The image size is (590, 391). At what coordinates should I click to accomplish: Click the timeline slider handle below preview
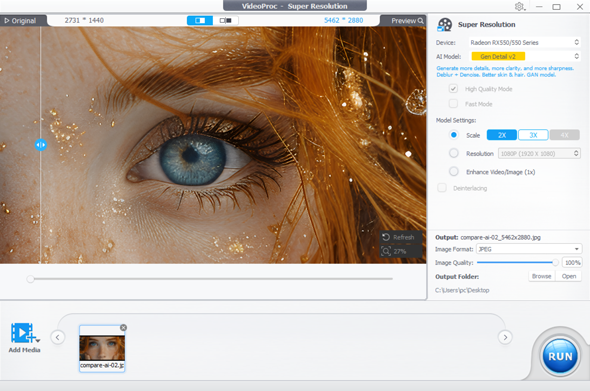click(30, 279)
